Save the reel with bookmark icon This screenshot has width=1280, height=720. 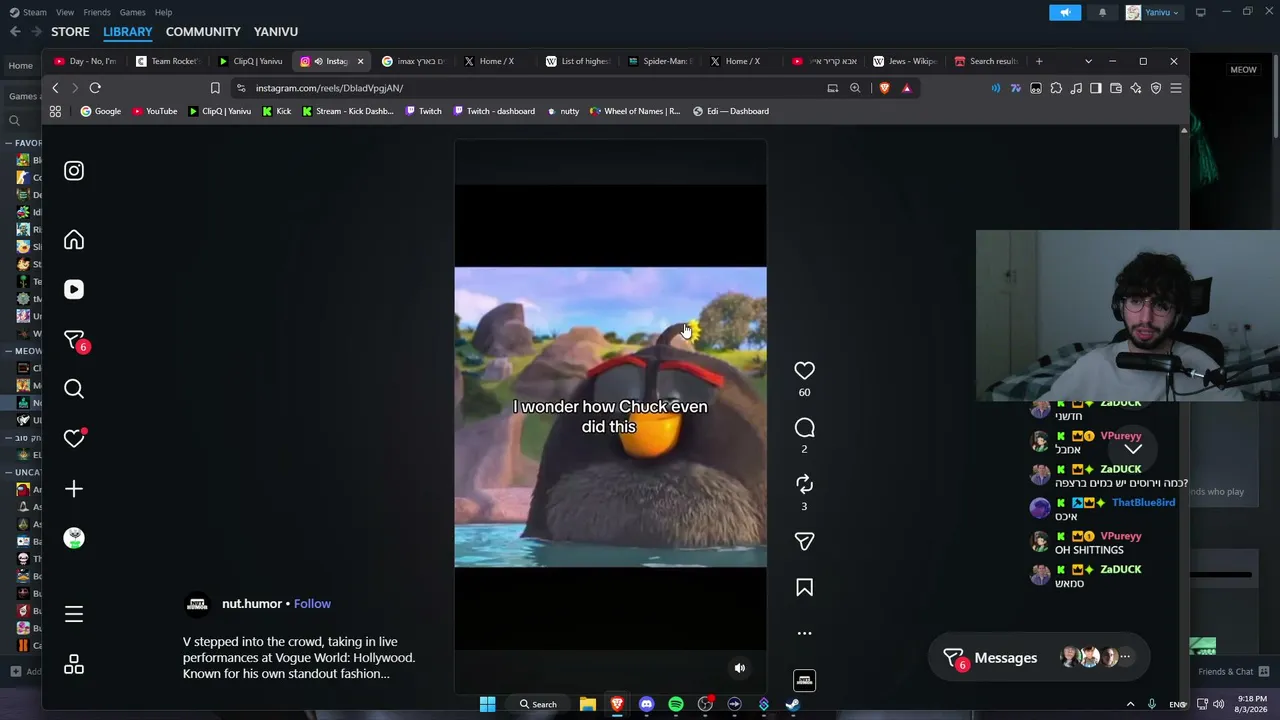click(804, 588)
